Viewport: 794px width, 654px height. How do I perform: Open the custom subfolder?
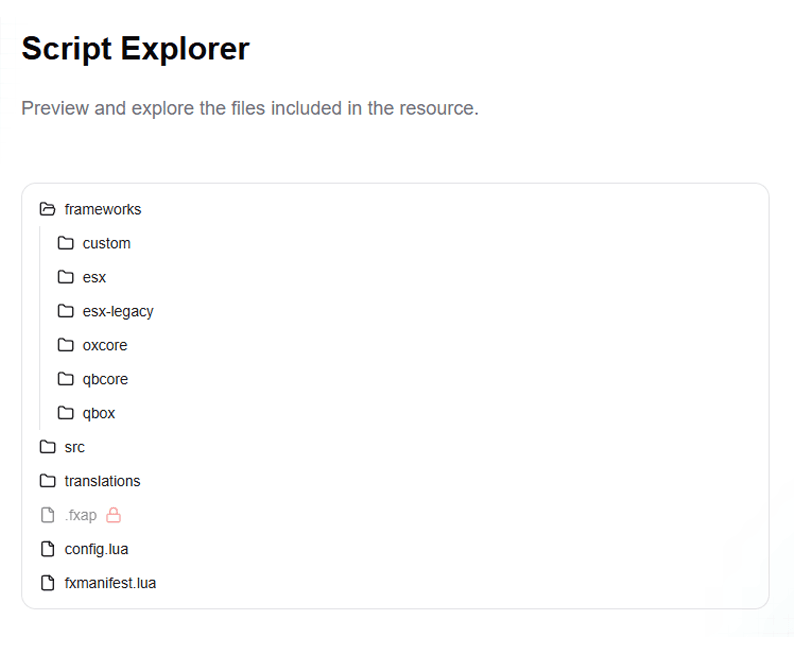[106, 243]
